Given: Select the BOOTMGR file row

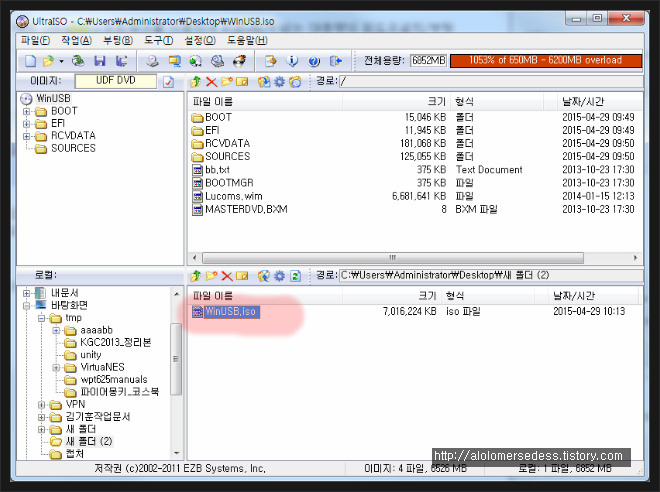Looking at the screenshot, I should (415, 183).
